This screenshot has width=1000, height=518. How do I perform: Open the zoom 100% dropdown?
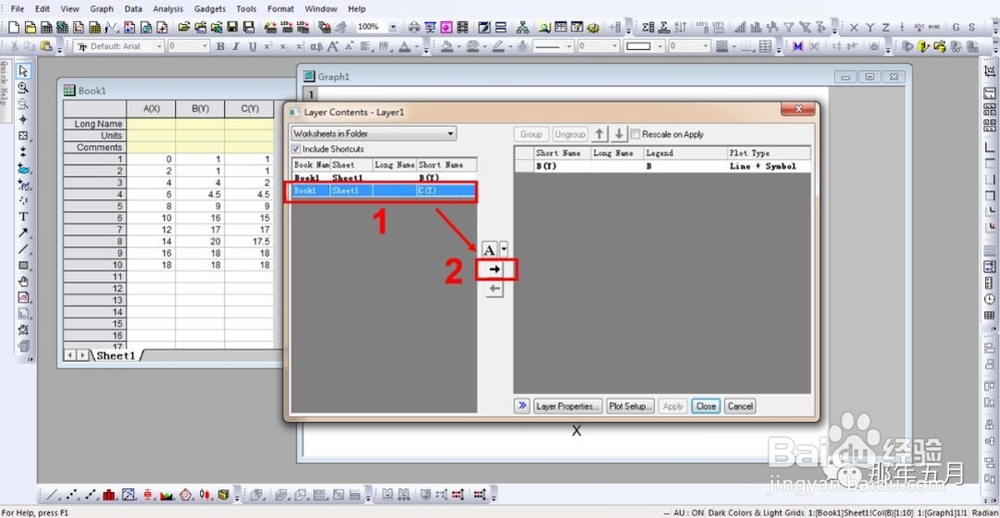coord(393,27)
